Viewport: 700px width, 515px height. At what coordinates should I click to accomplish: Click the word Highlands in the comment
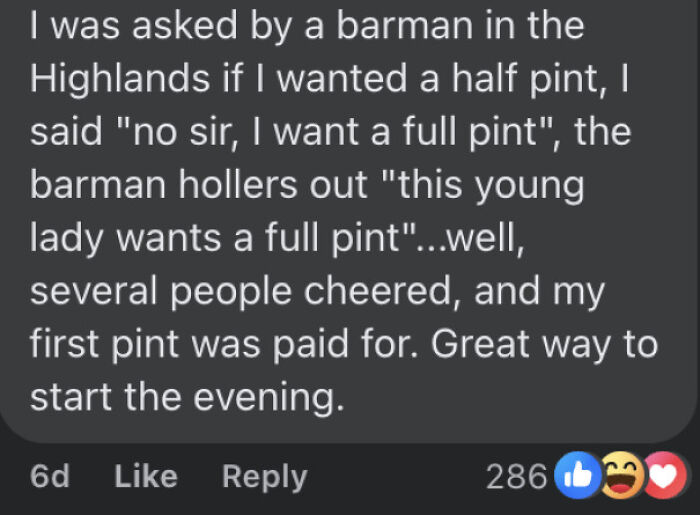coord(120,79)
